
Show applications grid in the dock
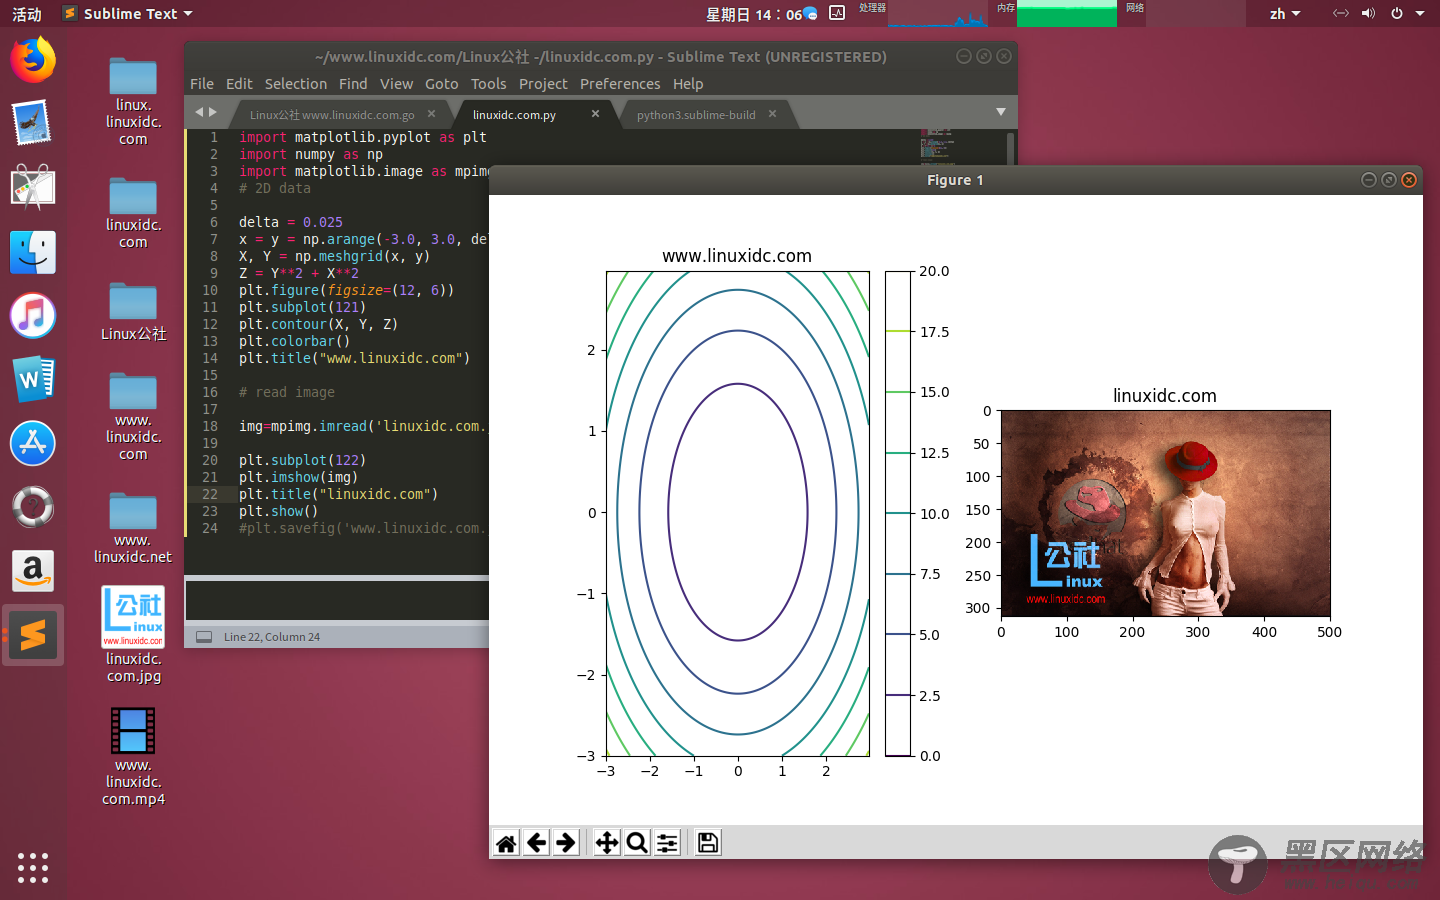pyautogui.click(x=33, y=867)
